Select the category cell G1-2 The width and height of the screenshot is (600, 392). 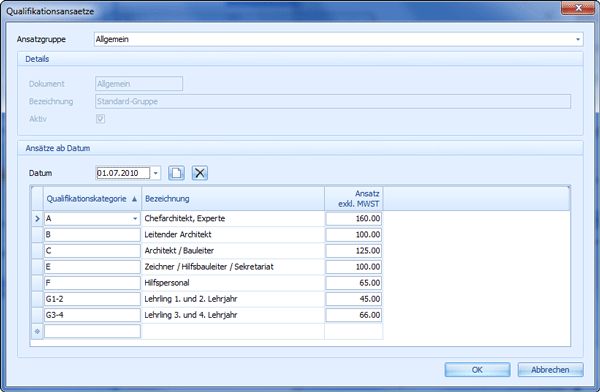[x=92, y=299]
